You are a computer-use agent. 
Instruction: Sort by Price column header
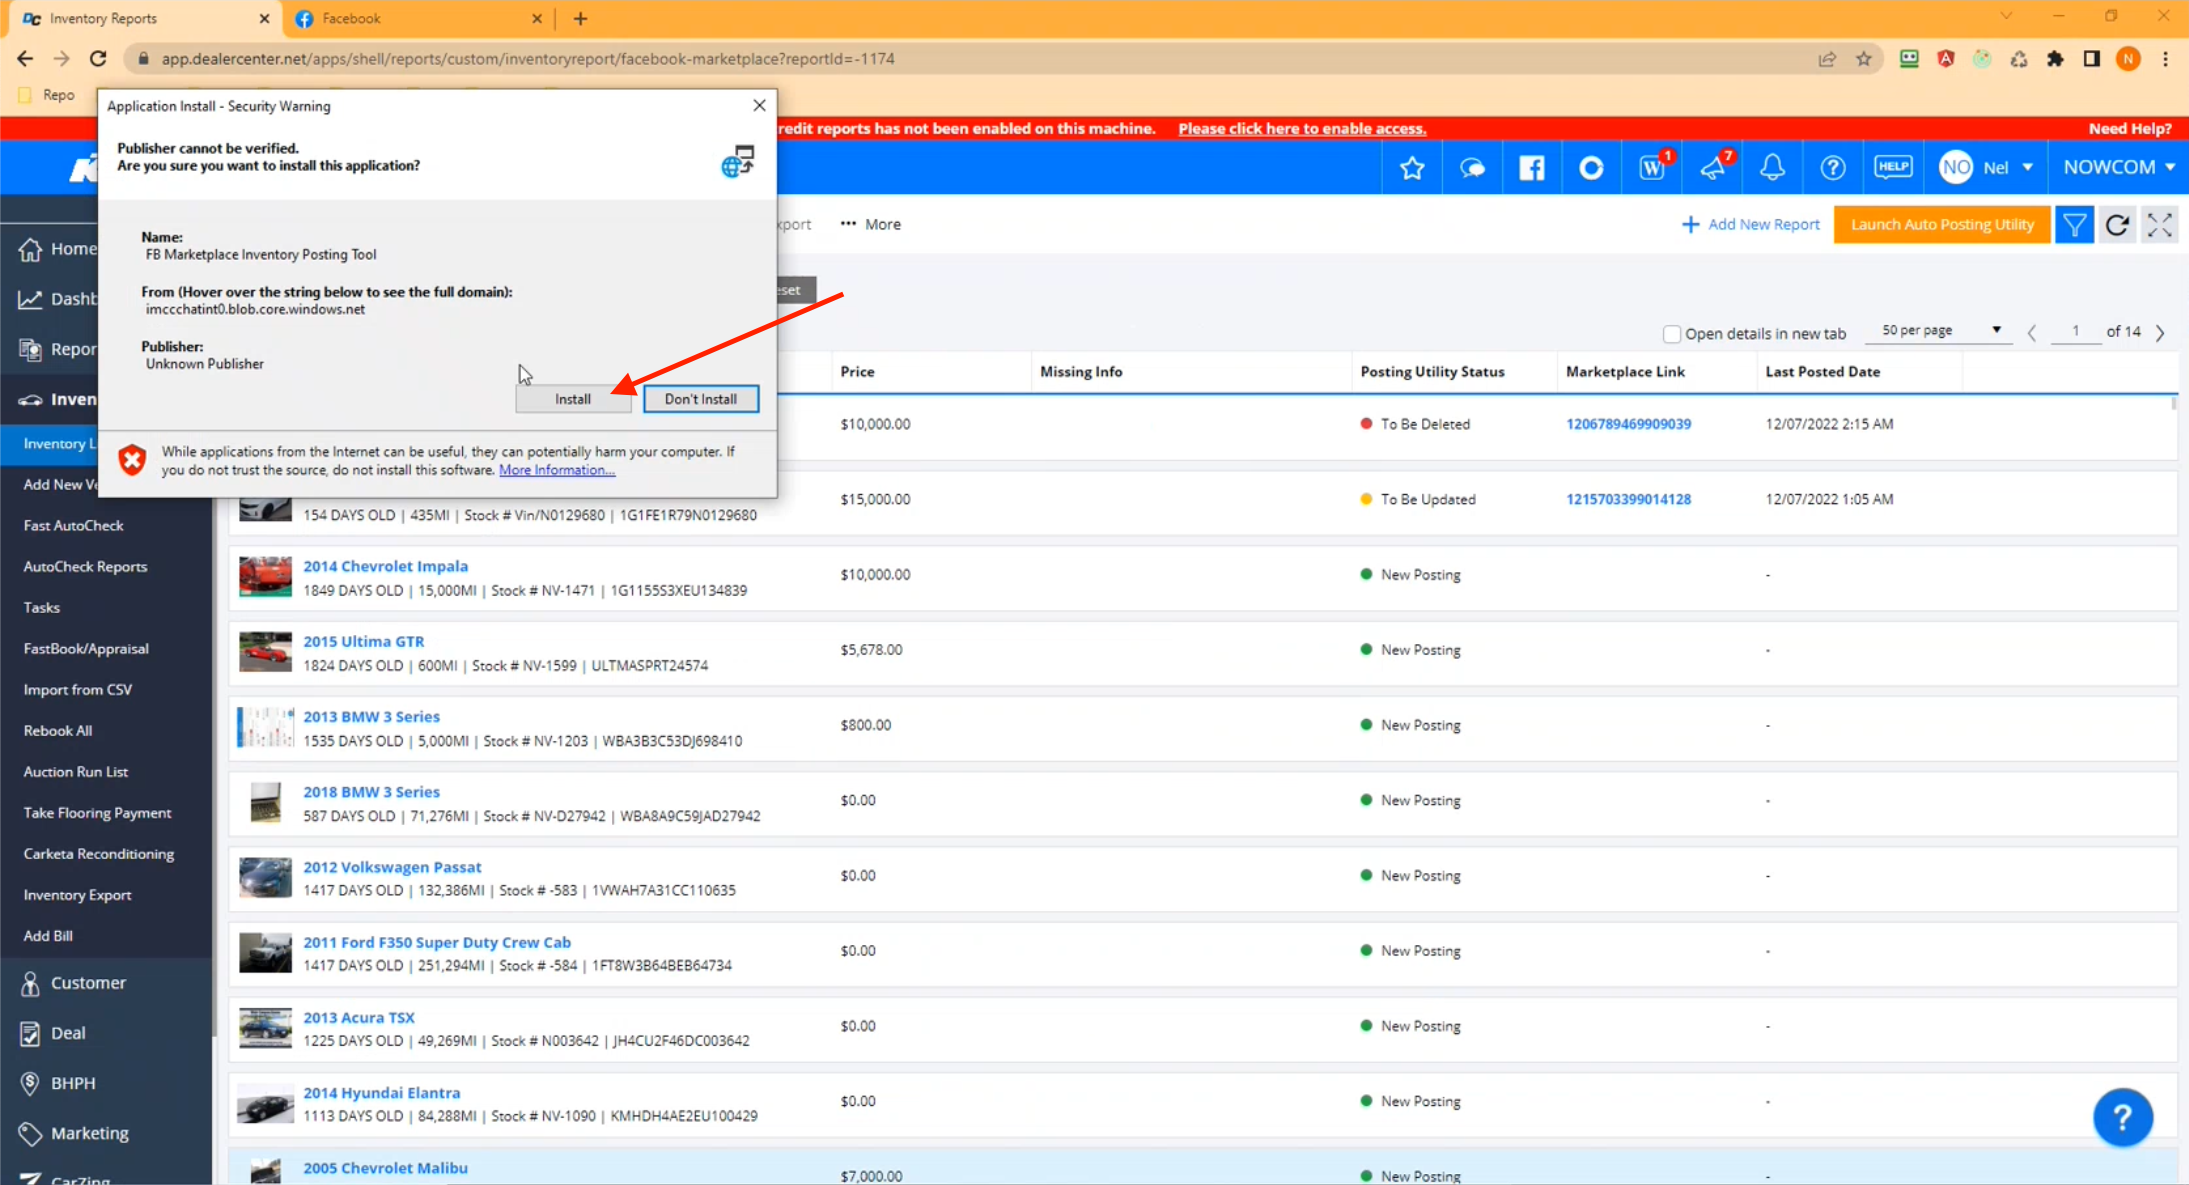tap(857, 372)
